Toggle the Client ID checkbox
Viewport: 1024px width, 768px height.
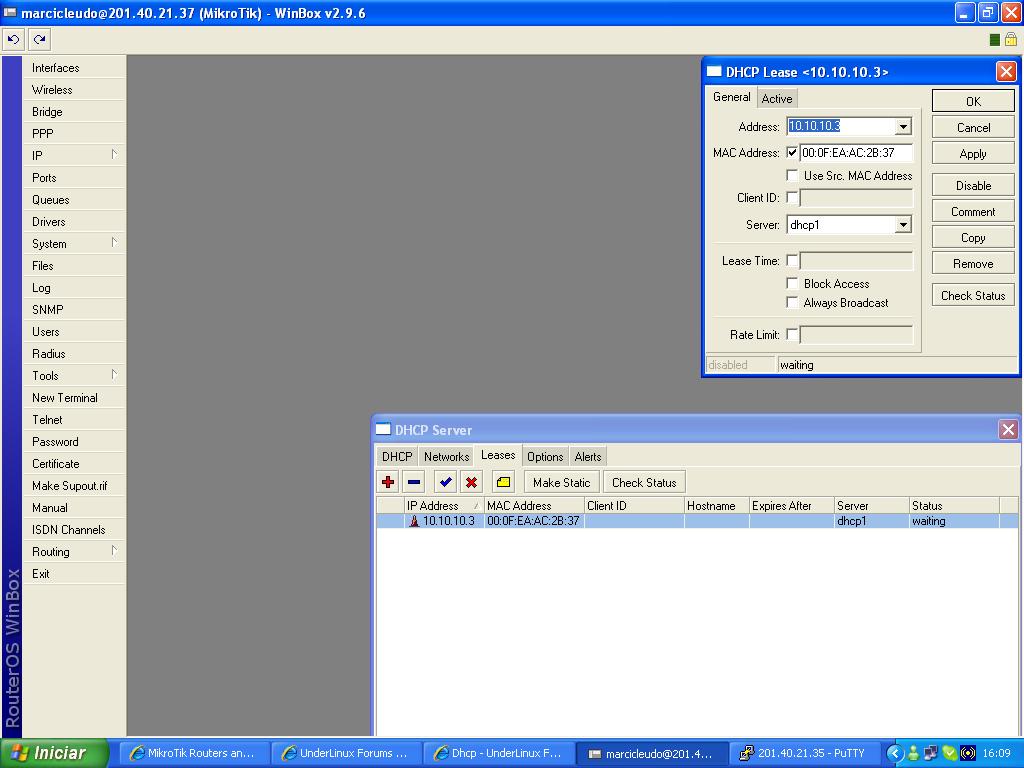coord(792,197)
